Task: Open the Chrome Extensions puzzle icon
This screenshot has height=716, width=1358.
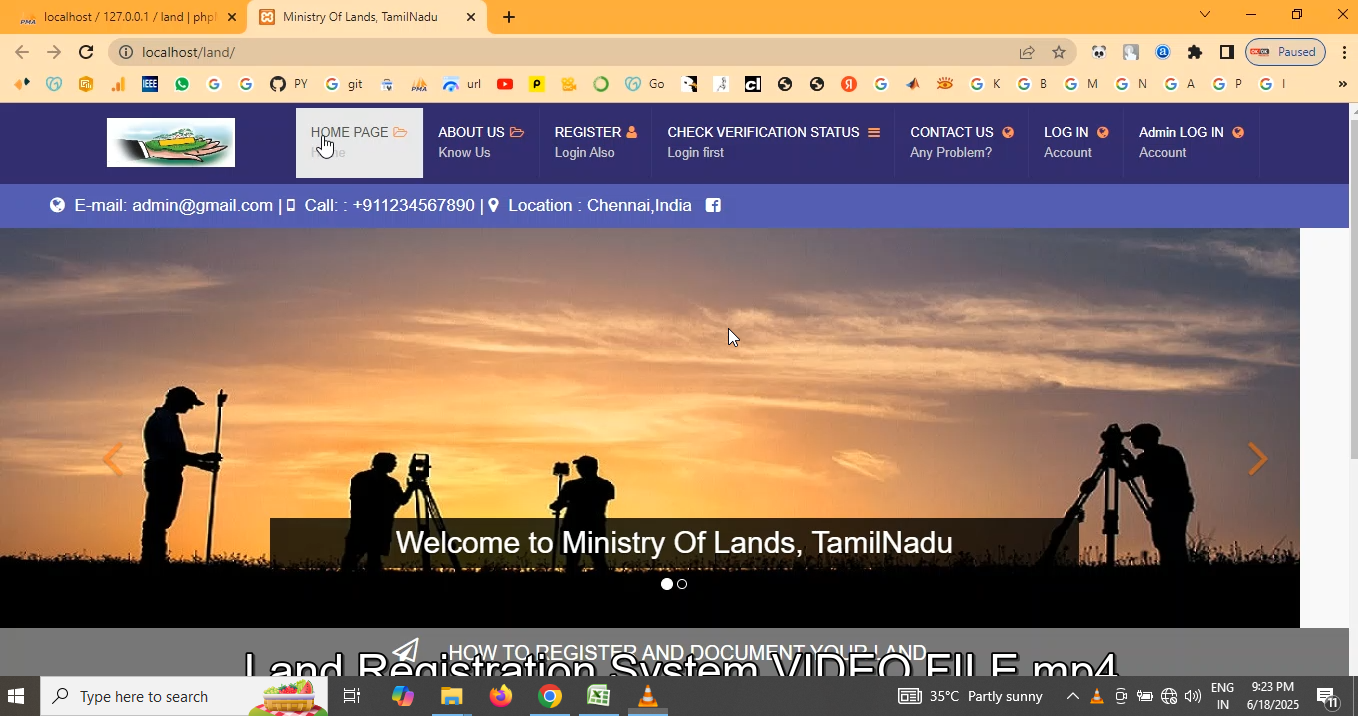Action: click(x=1194, y=52)
